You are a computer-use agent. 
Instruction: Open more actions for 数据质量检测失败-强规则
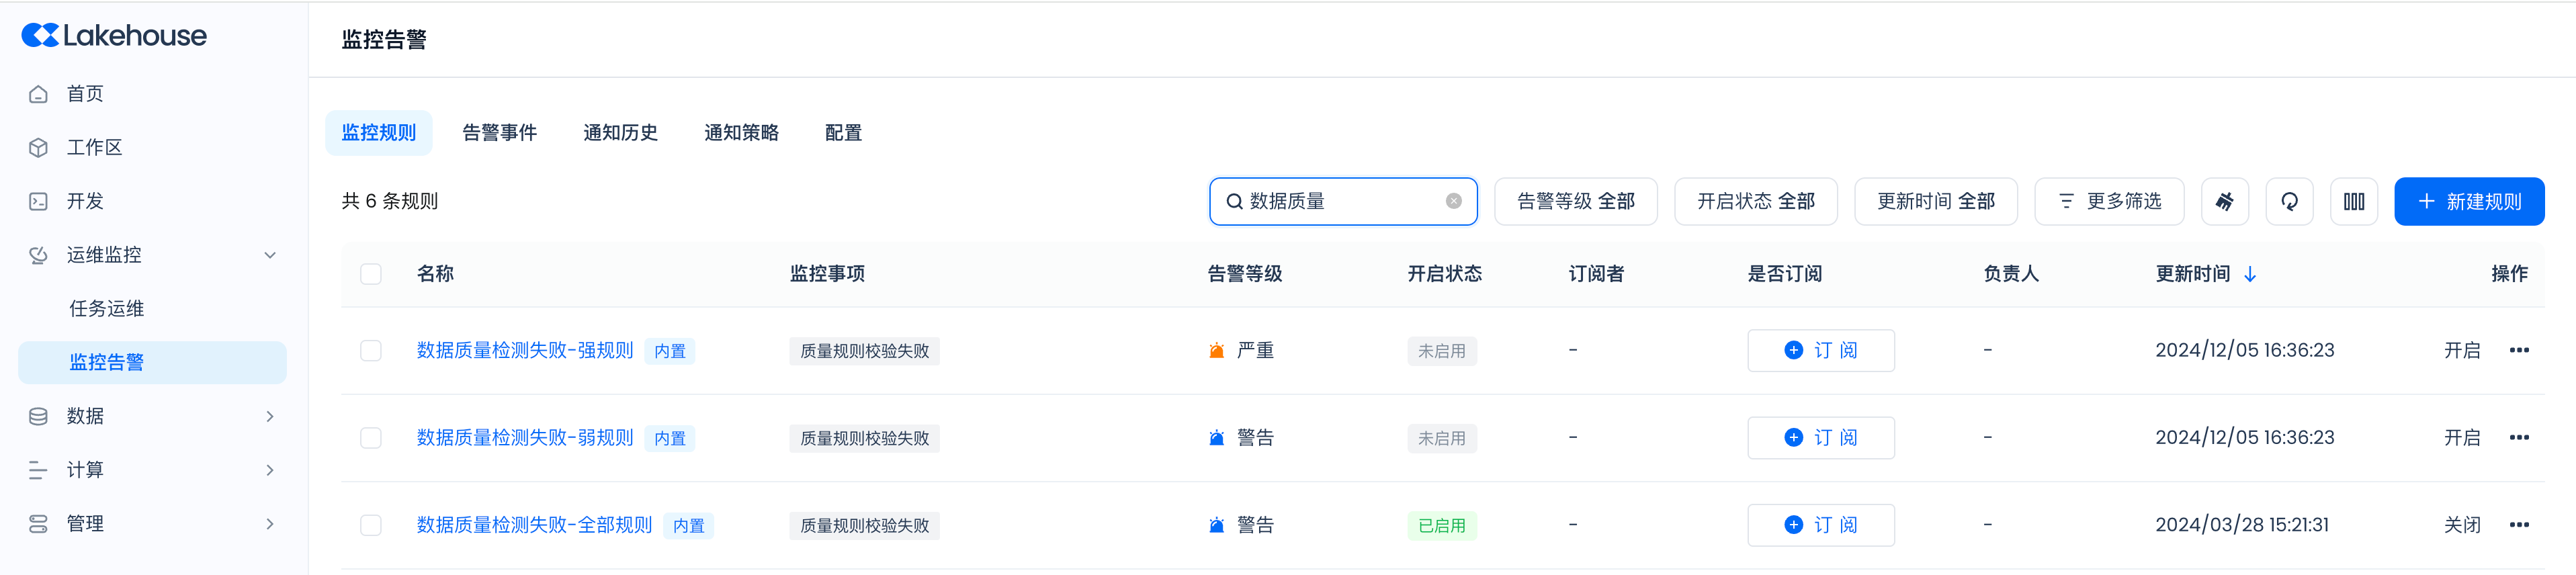point(2519,350)
